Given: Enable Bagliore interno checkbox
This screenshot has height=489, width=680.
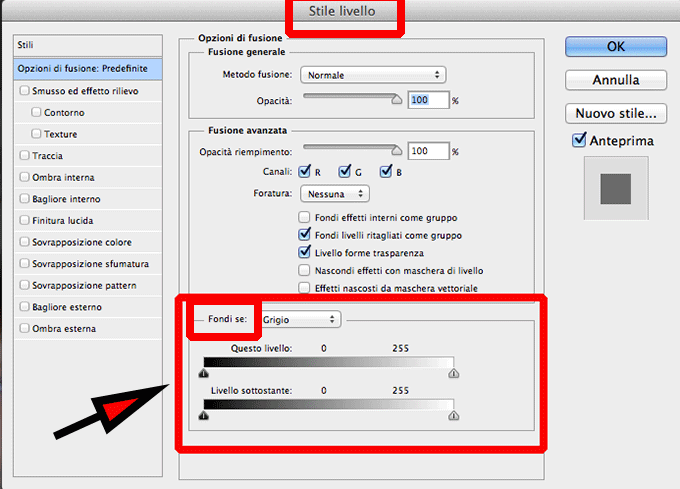Looking at the screenshot, I should (25, 199).
